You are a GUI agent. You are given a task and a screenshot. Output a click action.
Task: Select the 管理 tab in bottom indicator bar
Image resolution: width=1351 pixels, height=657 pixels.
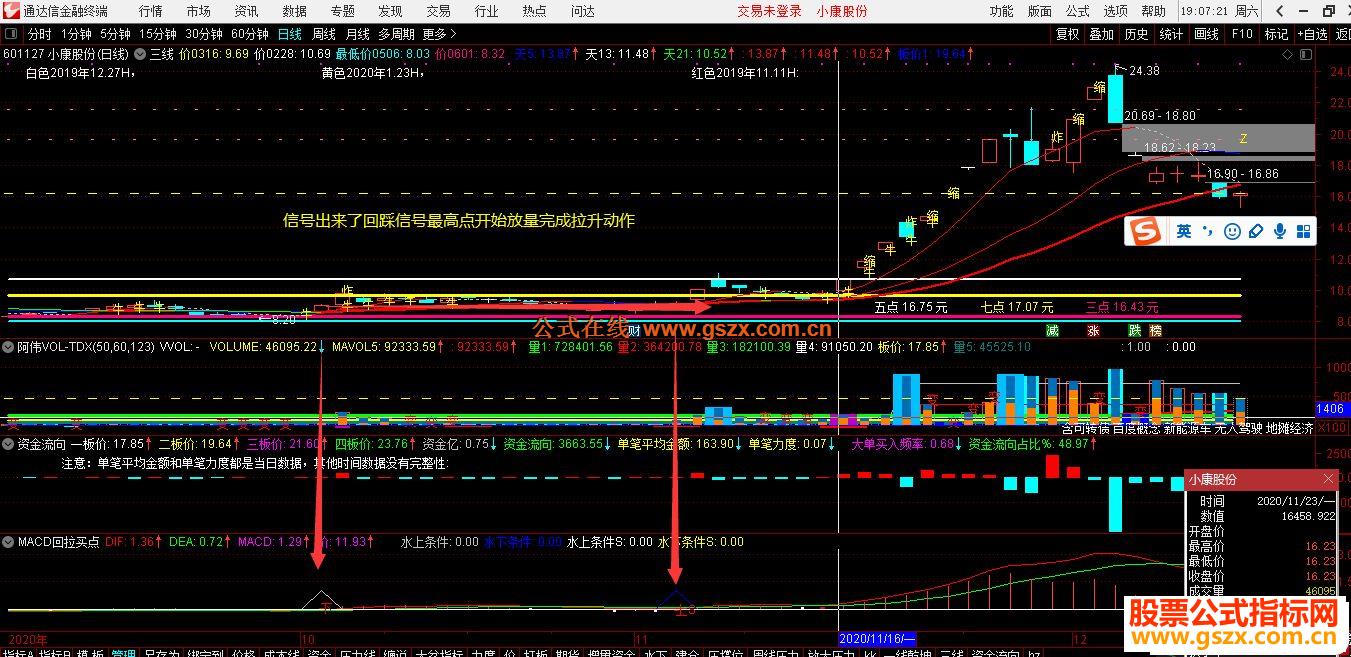pos(123,652)
